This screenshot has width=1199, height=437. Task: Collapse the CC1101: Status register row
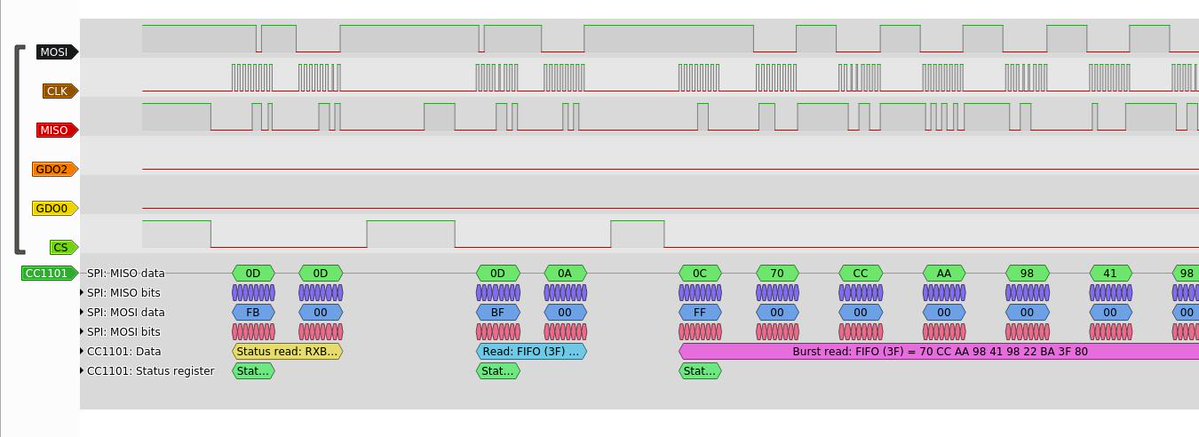[x=83, y=370]
